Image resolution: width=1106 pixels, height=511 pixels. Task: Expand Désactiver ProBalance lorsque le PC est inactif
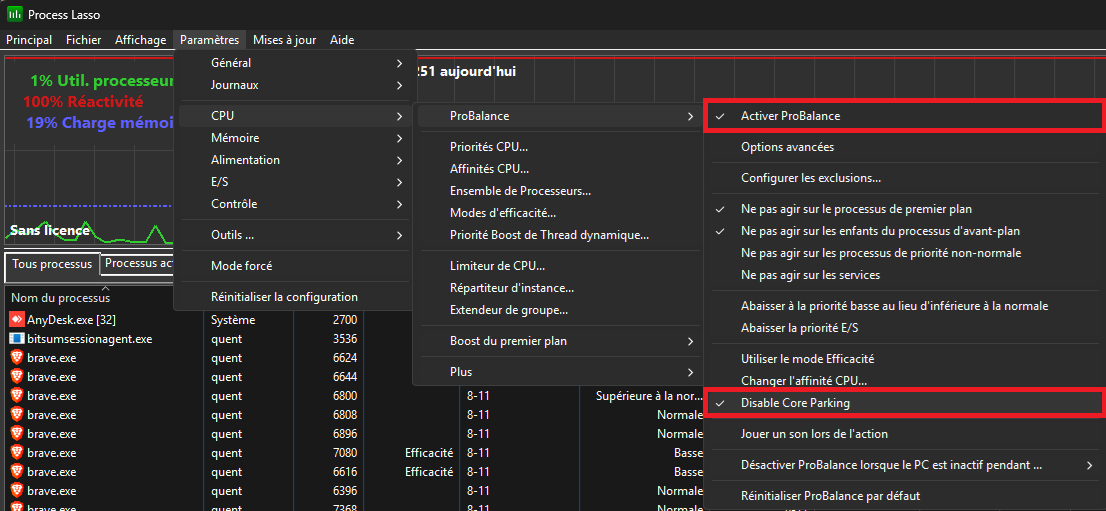click(904, 465)
